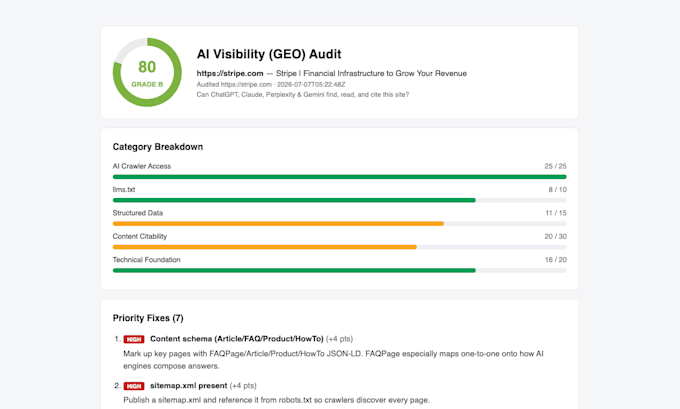Viewport: 680px width, 409px height.
Task: Select the llms.txt category label
Action: tap(124, 190)
